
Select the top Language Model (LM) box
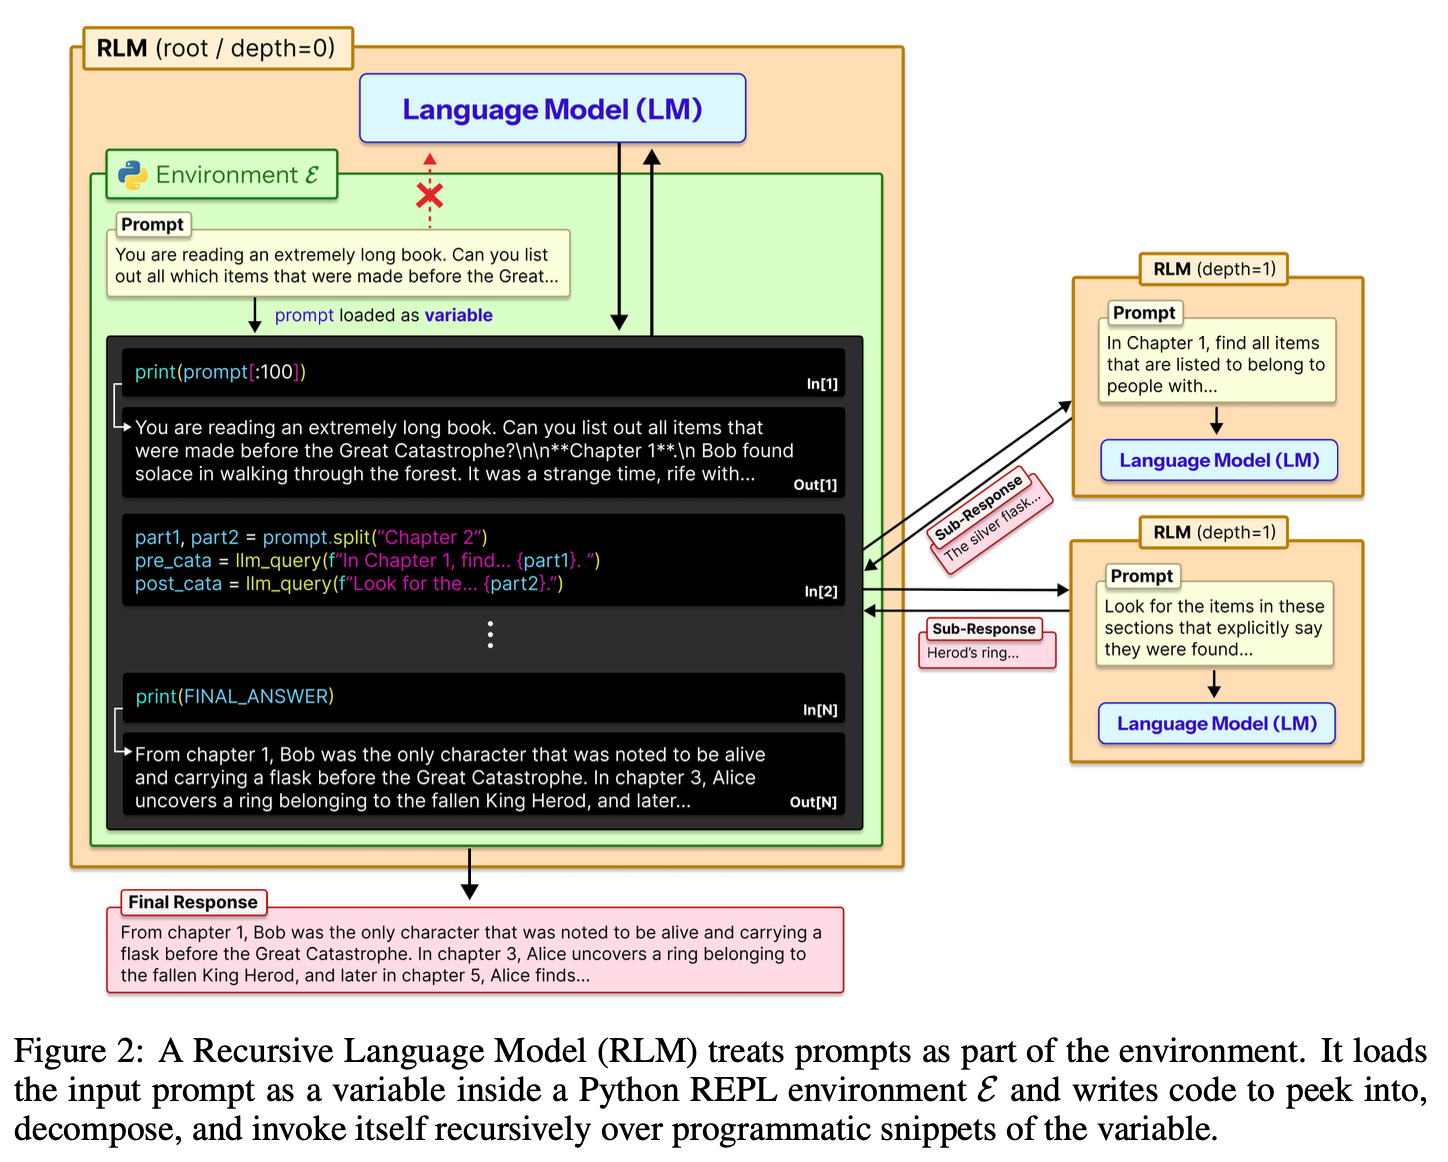coord(552,109)
